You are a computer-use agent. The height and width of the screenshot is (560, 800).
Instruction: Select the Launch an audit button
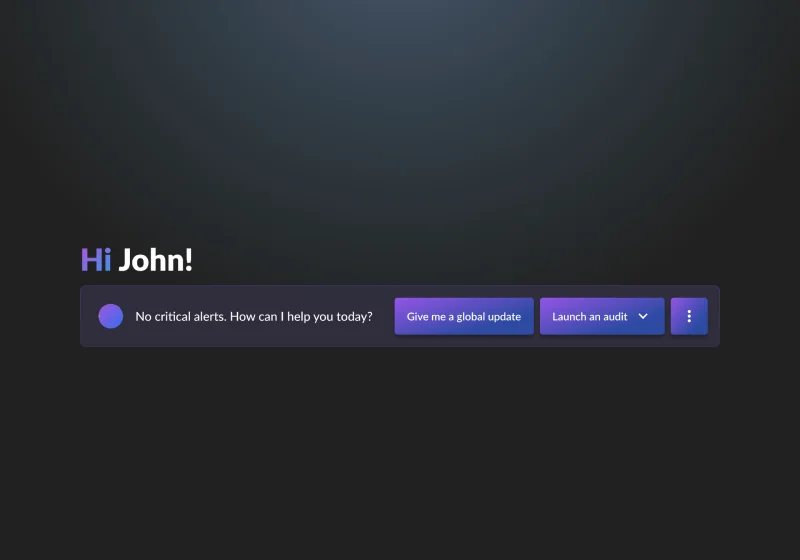(x=602, y=316)
